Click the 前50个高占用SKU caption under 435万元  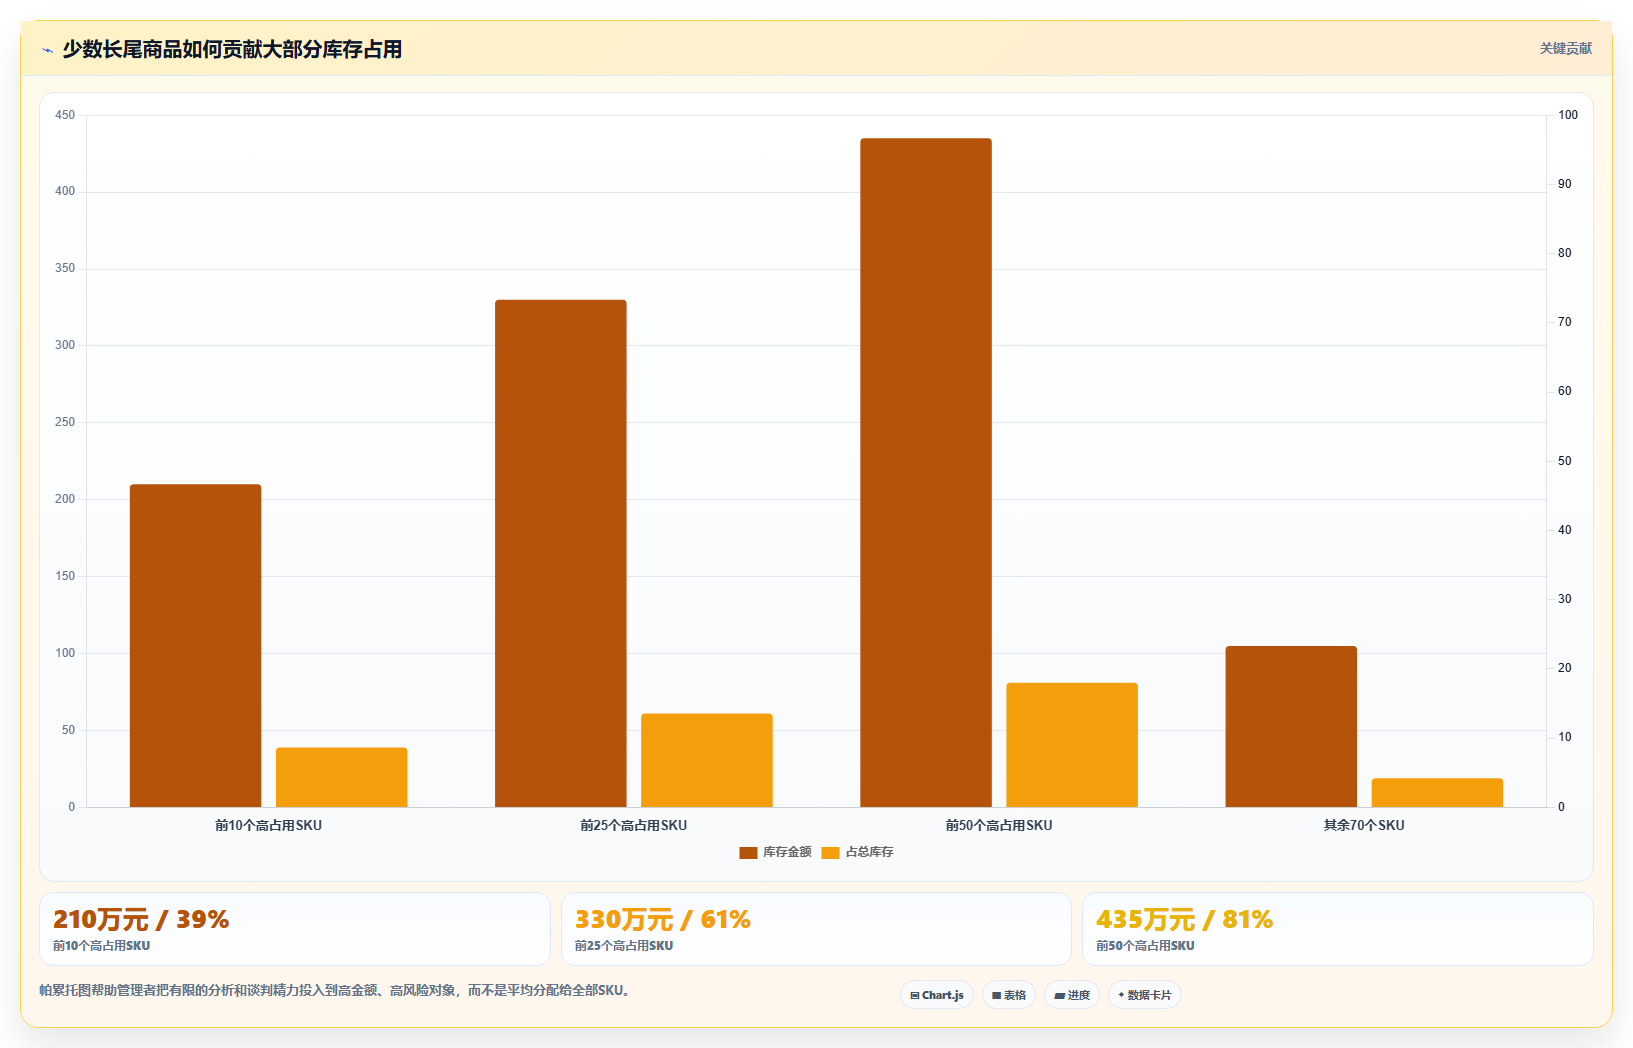pos(1145,946)
